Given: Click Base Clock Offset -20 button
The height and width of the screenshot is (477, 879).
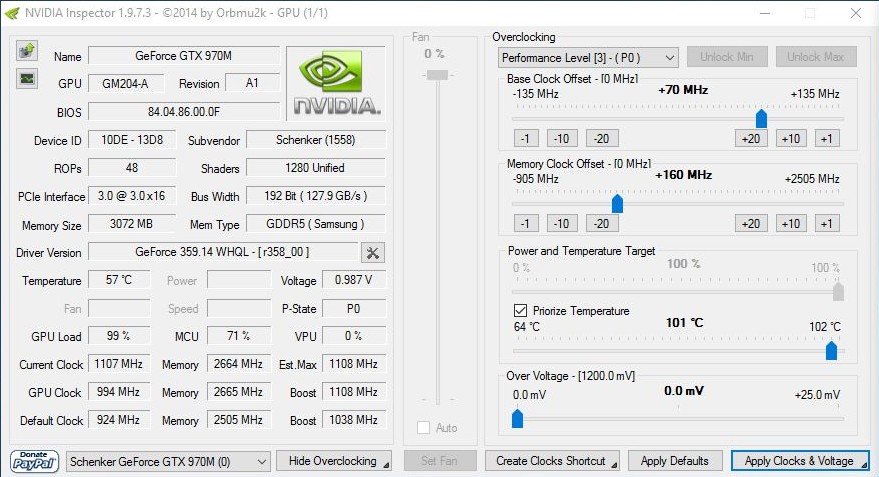Looking at the screenshot, I should click(602, 138).
